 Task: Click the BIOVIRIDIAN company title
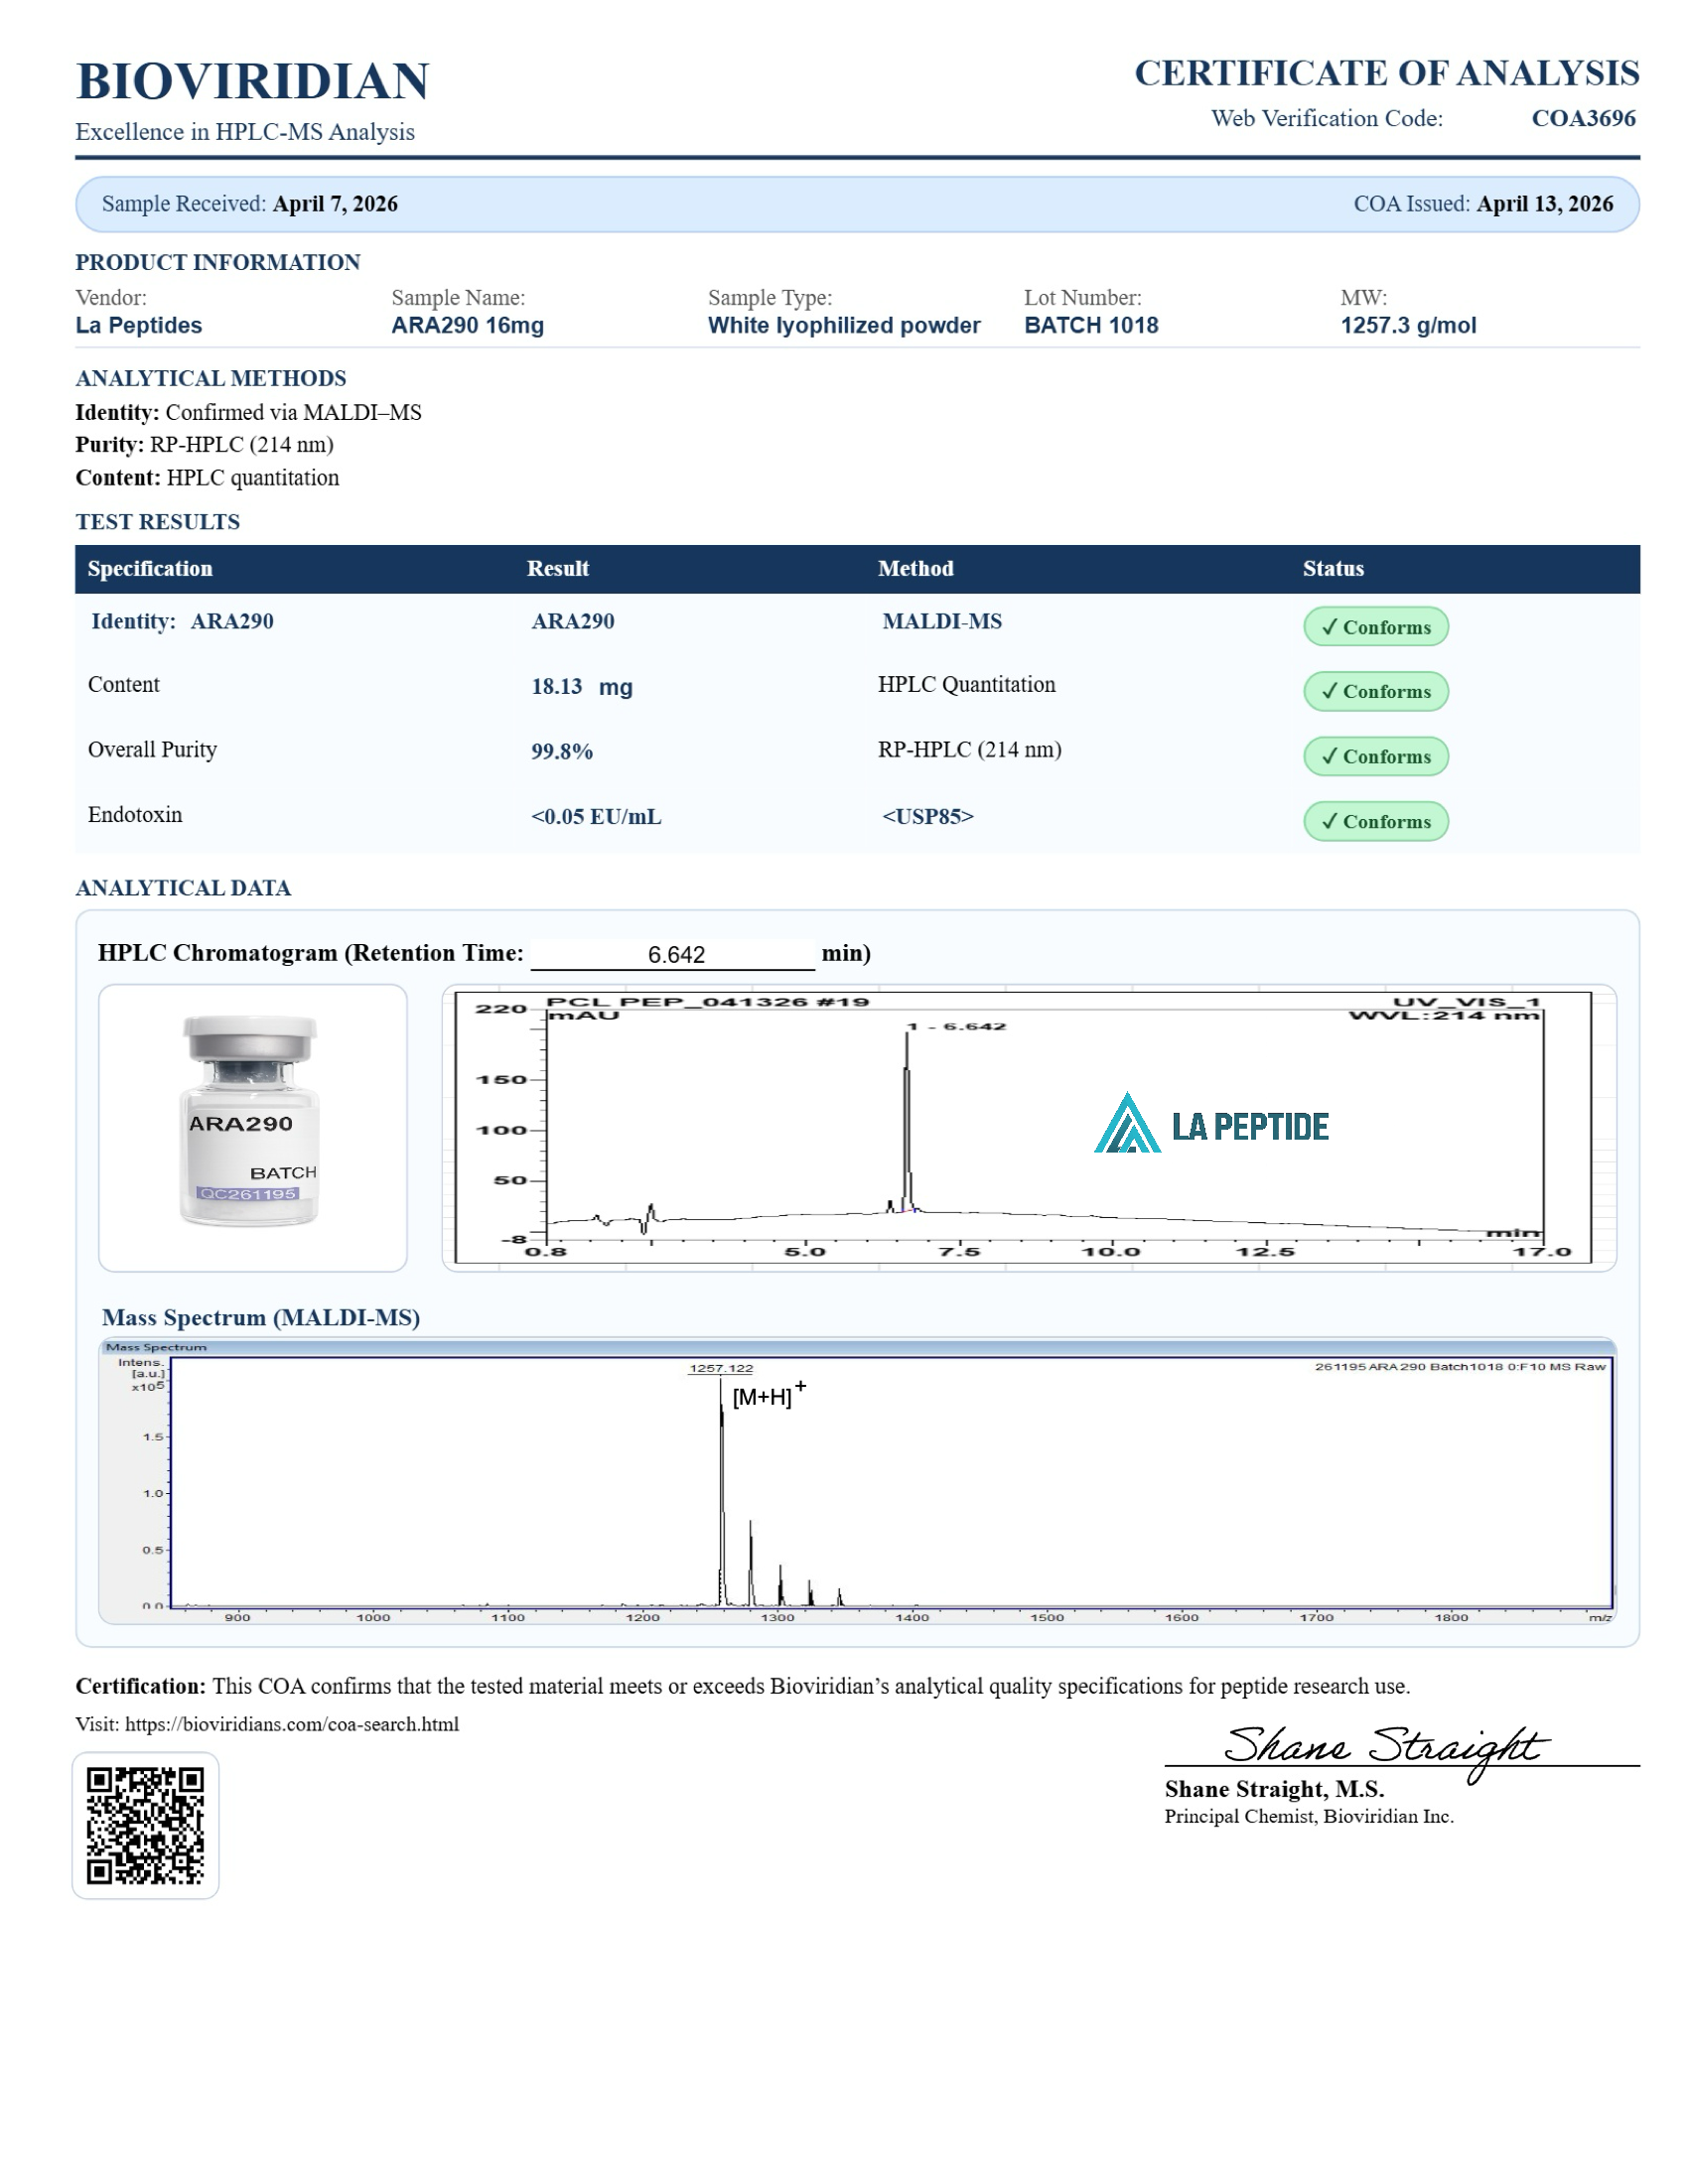point(252,82)
